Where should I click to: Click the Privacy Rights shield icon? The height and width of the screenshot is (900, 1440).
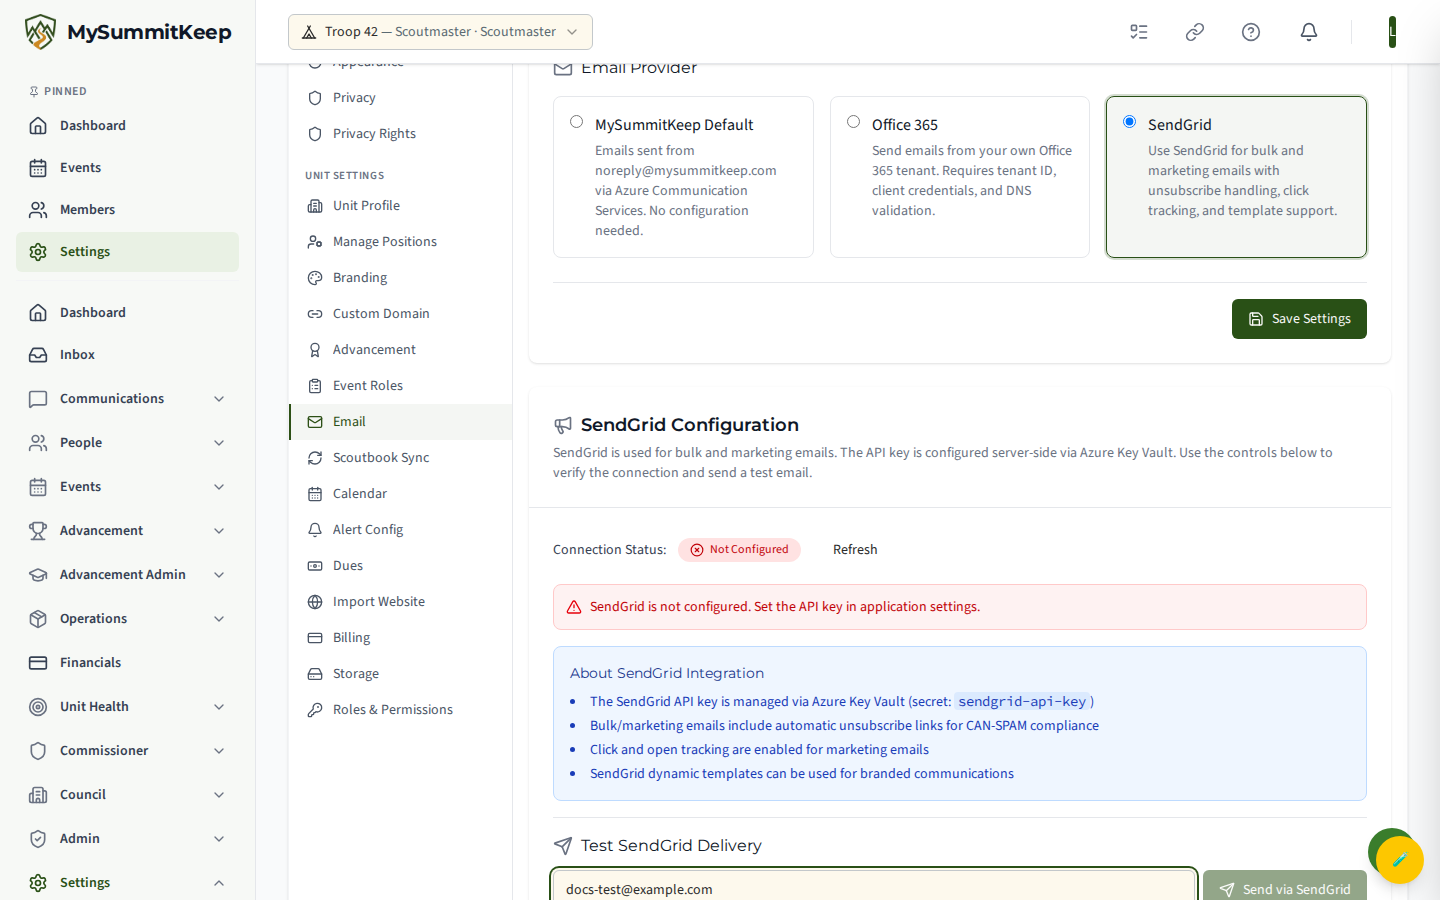coord(315,134)
